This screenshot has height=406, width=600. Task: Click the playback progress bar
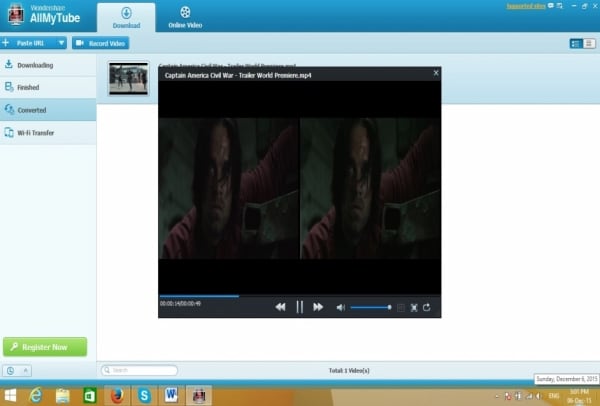coord(299,296)
